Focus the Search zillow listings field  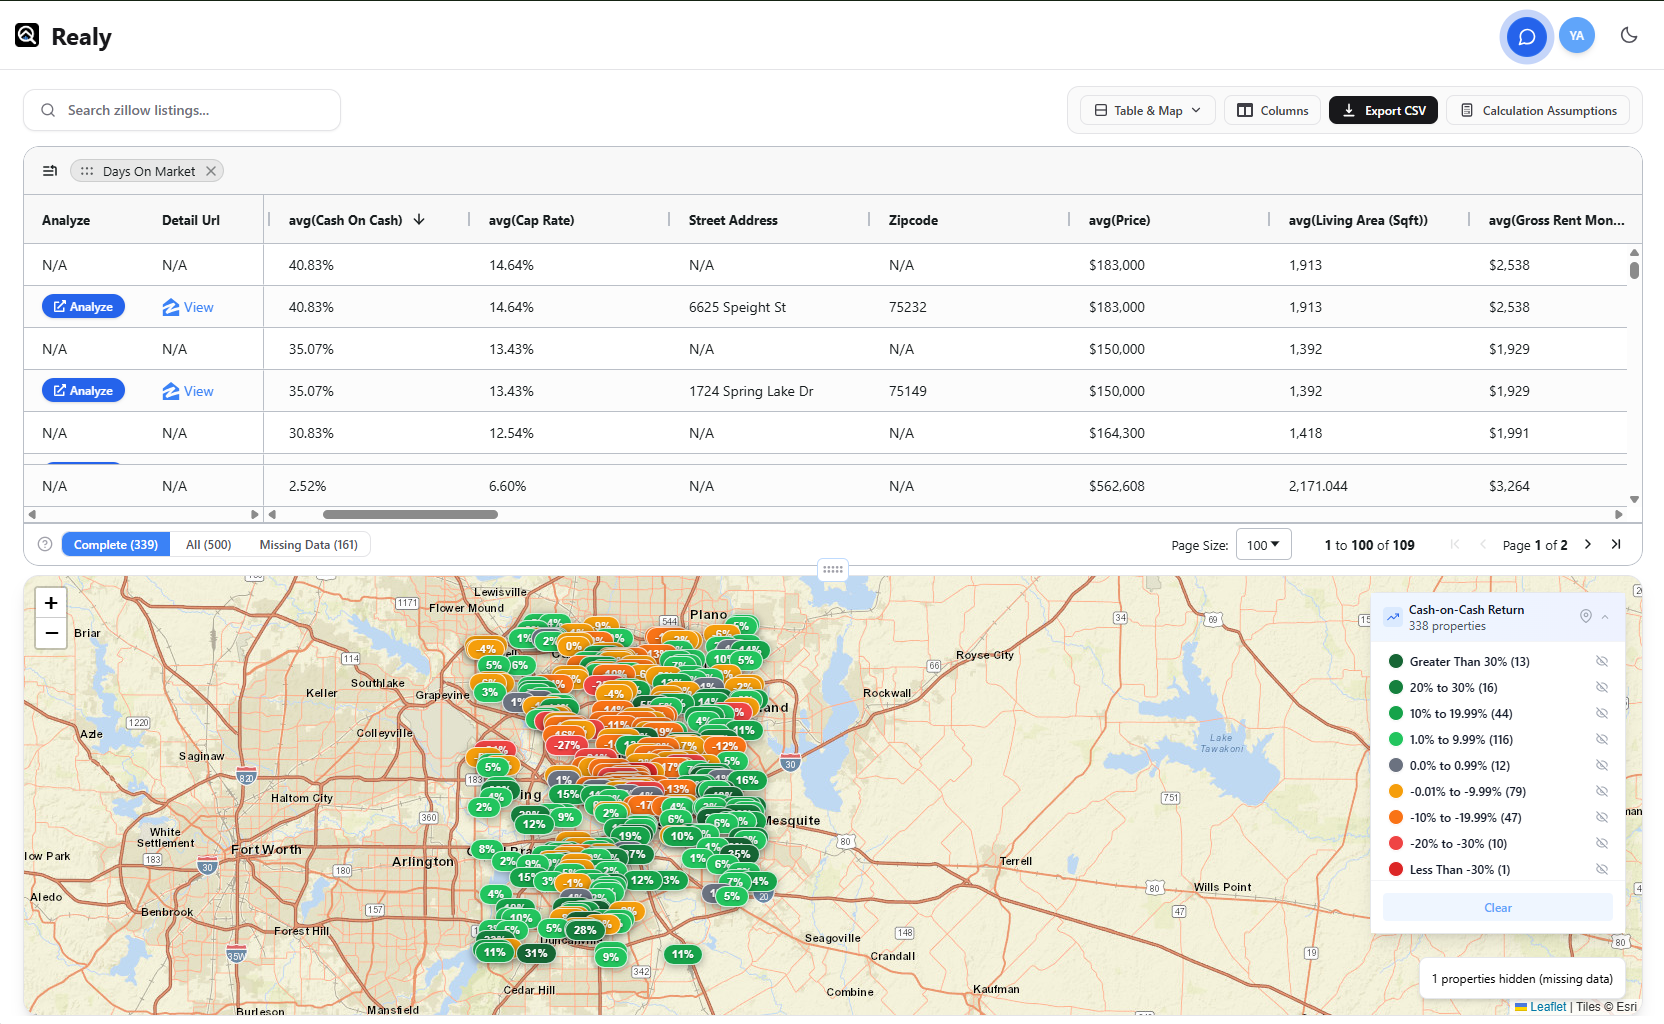182,110
